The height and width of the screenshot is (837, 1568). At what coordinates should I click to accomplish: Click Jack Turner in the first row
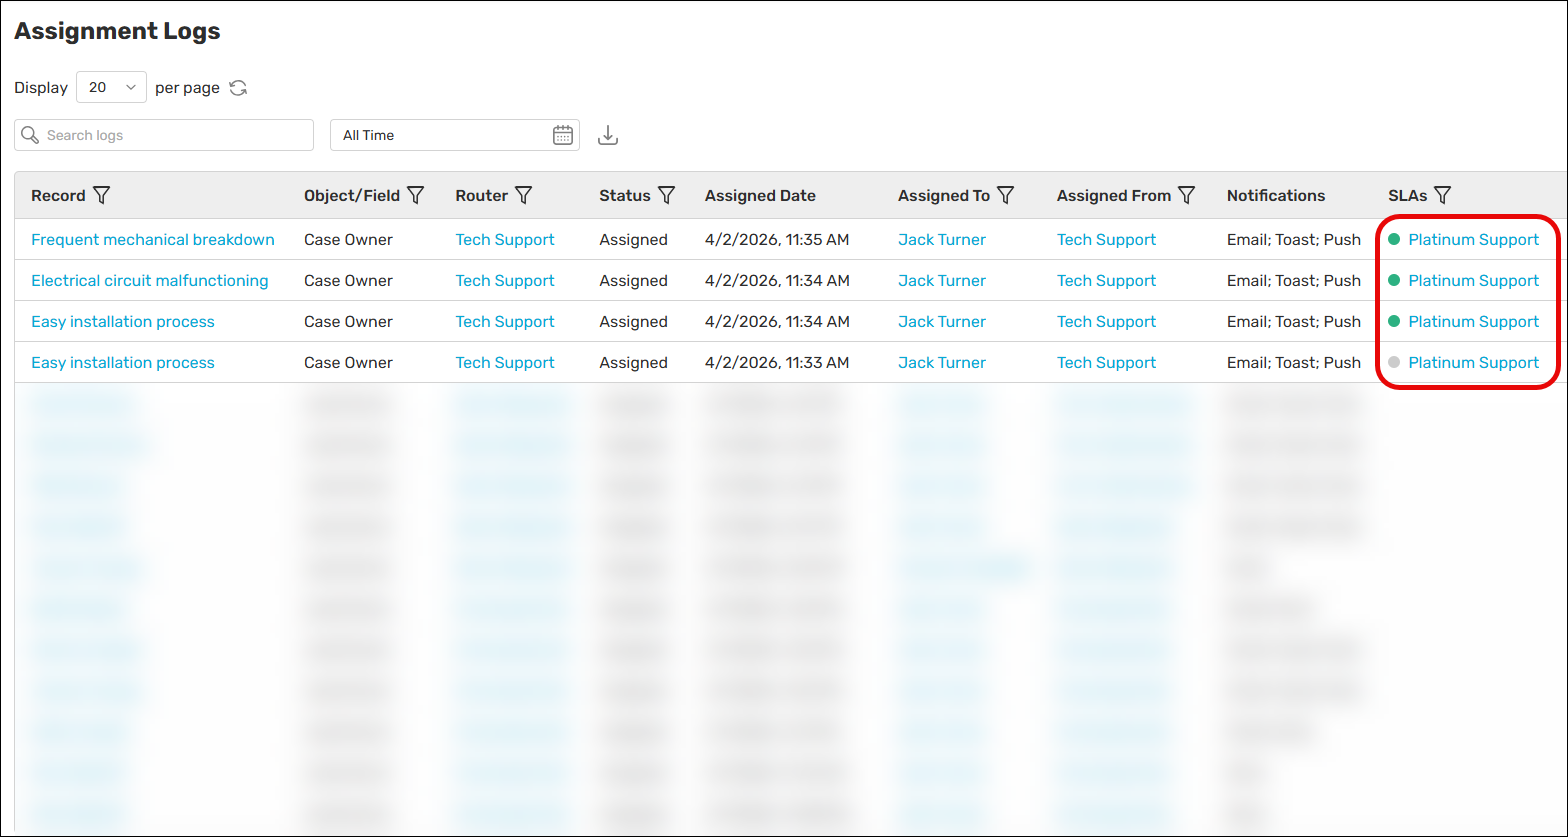tap(941, 240)
